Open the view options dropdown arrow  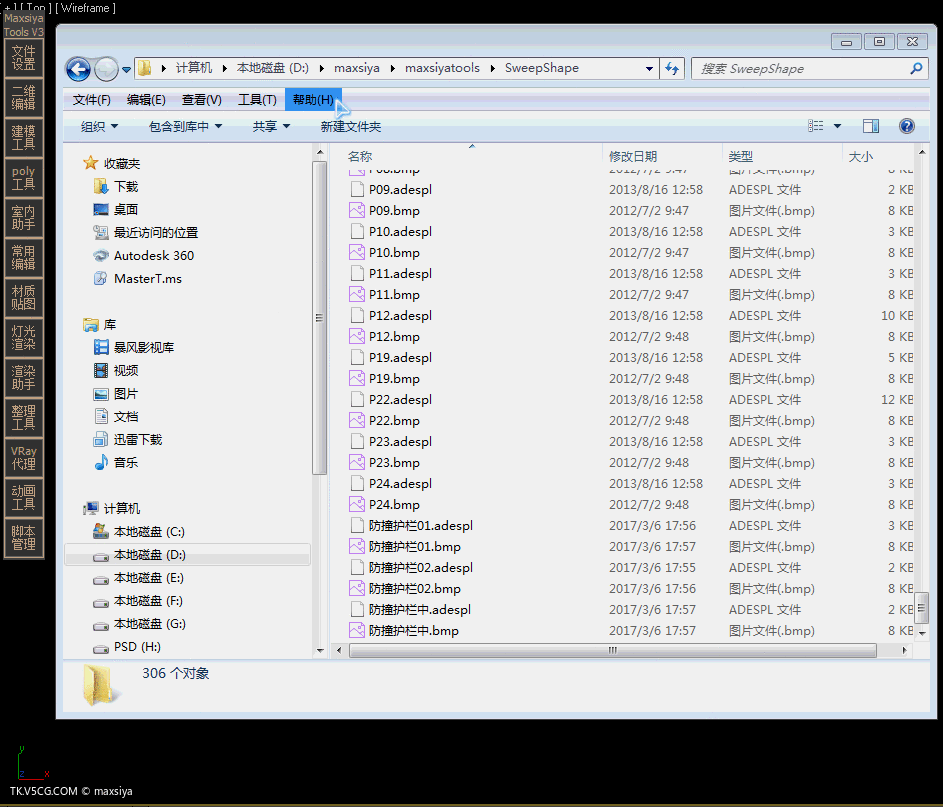pos(837,126)
